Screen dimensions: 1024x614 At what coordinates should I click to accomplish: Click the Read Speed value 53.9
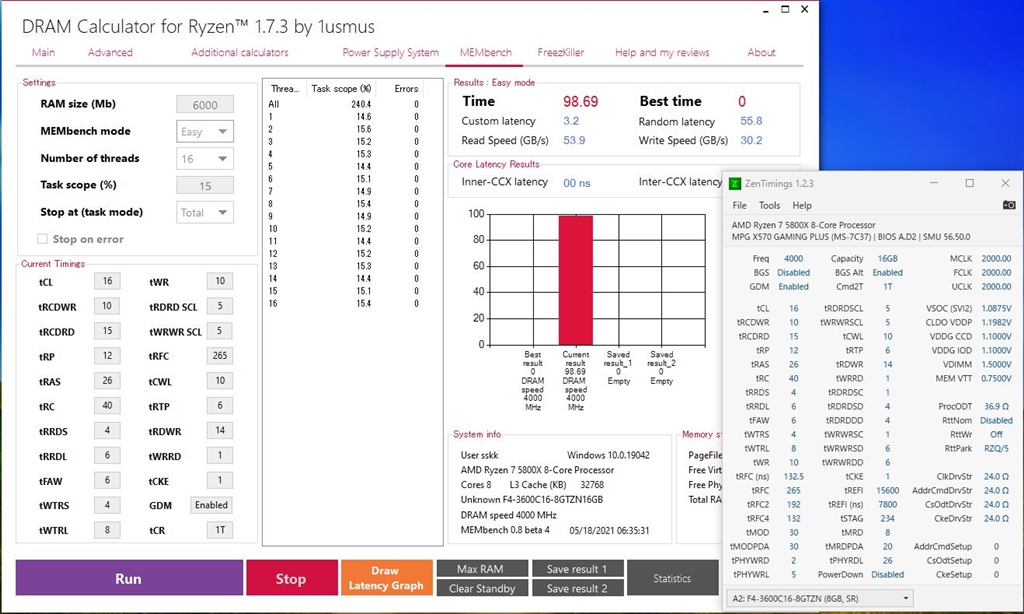tap(574, 140)
